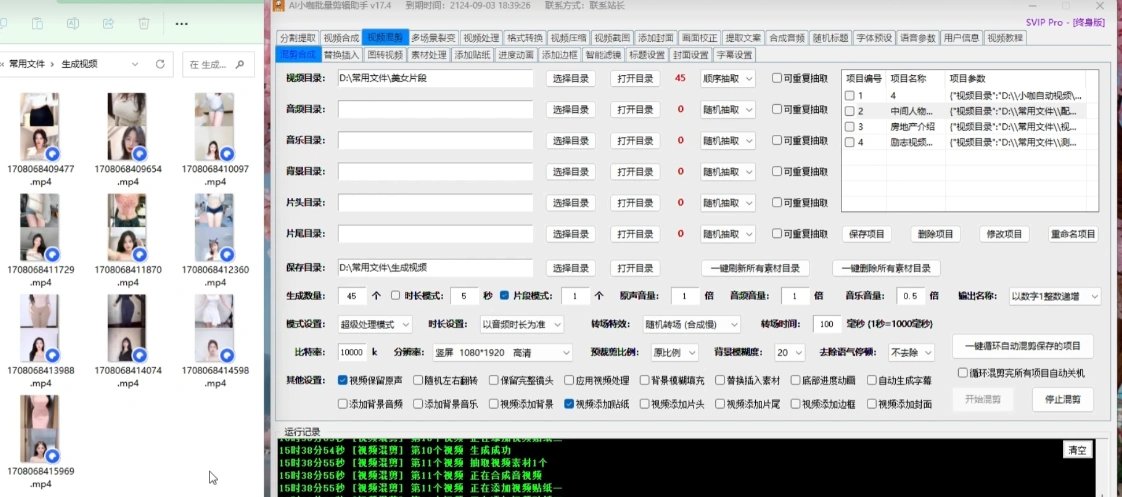Tick the checkbox for project 房地产介绍

[x=849, y=127]
